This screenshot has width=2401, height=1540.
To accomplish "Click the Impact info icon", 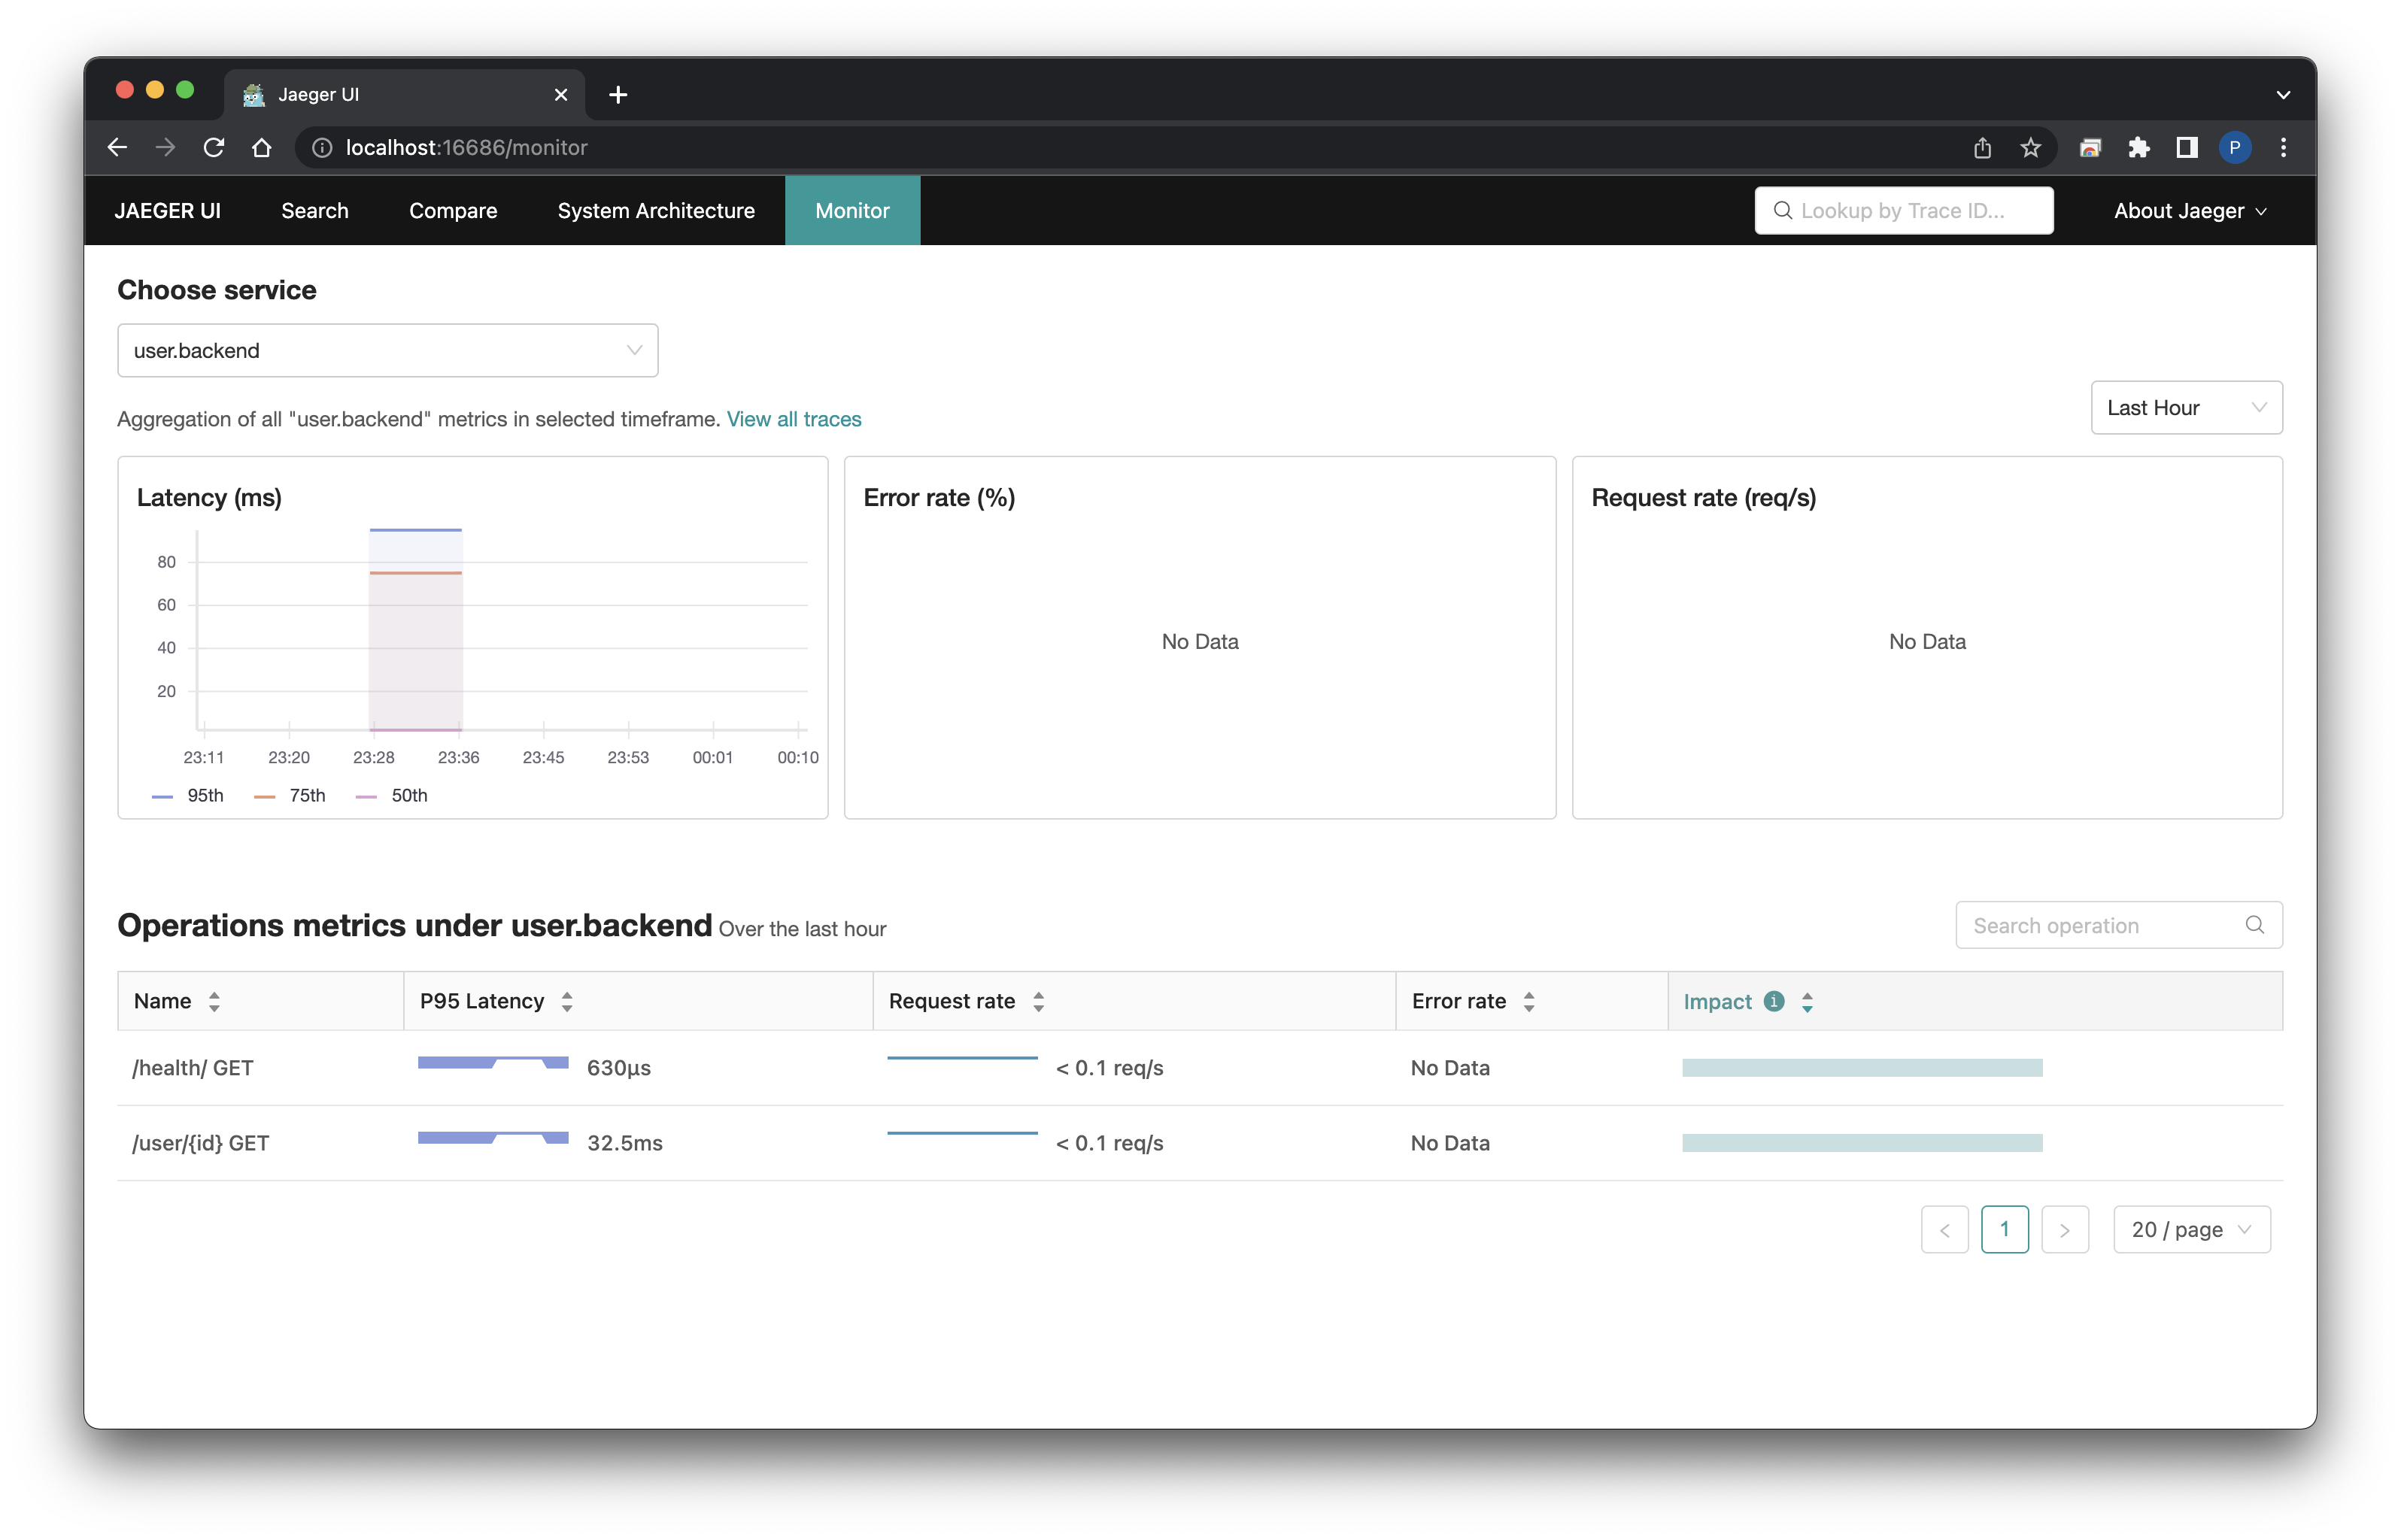I will pyautogui.click(x=1774, y=1001).
